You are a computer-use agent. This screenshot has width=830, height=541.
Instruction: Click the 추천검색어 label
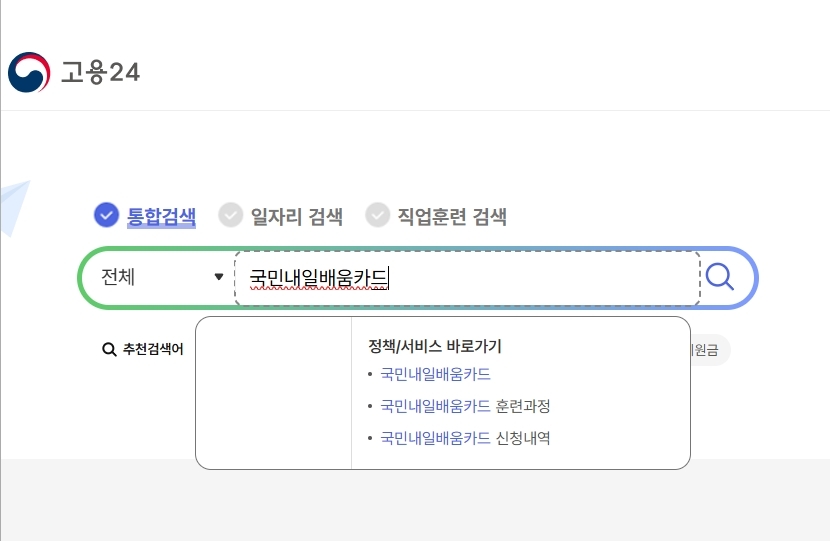tap(153, 349)
